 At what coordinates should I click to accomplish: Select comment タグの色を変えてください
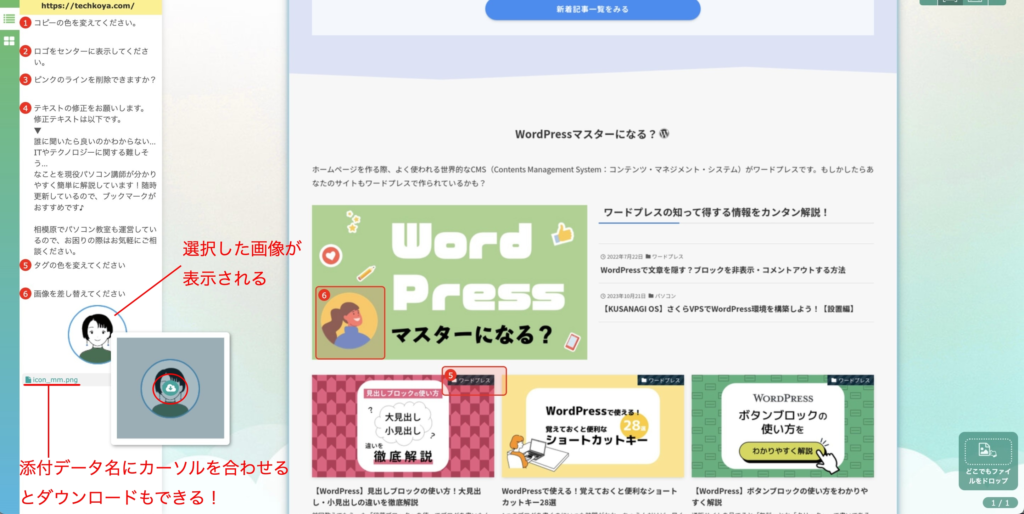click(80, 265)
